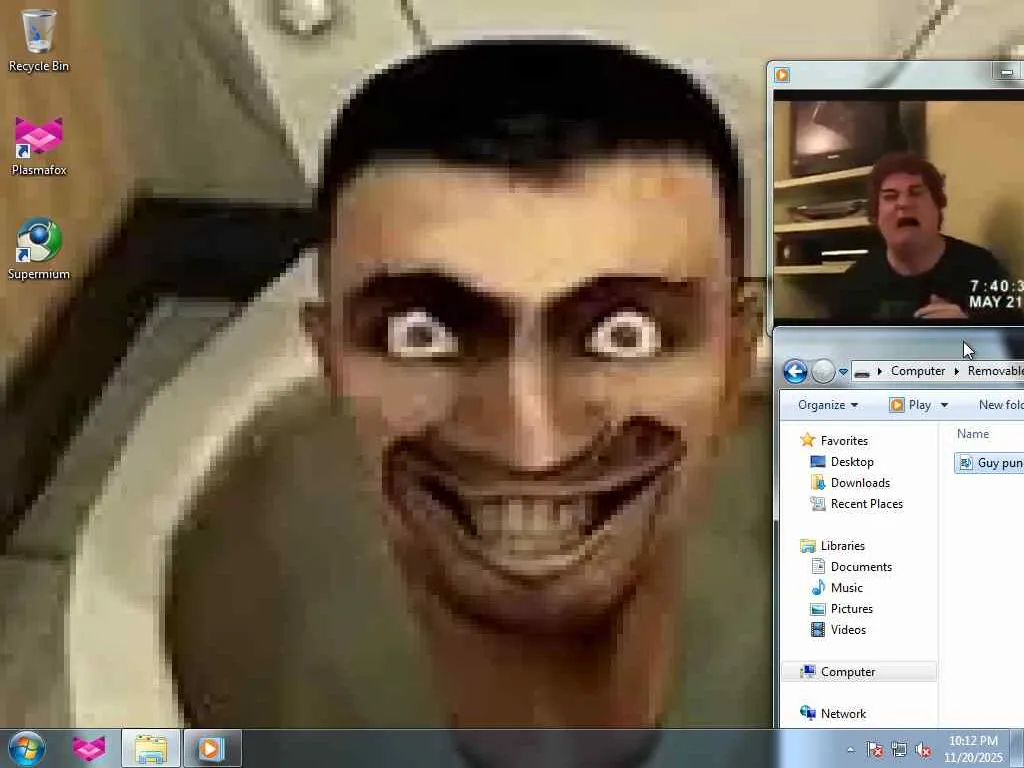Switch to Windows Media Player taskbar button
The height and width of the screenshot is (768, 1024).
pos(212,748)
